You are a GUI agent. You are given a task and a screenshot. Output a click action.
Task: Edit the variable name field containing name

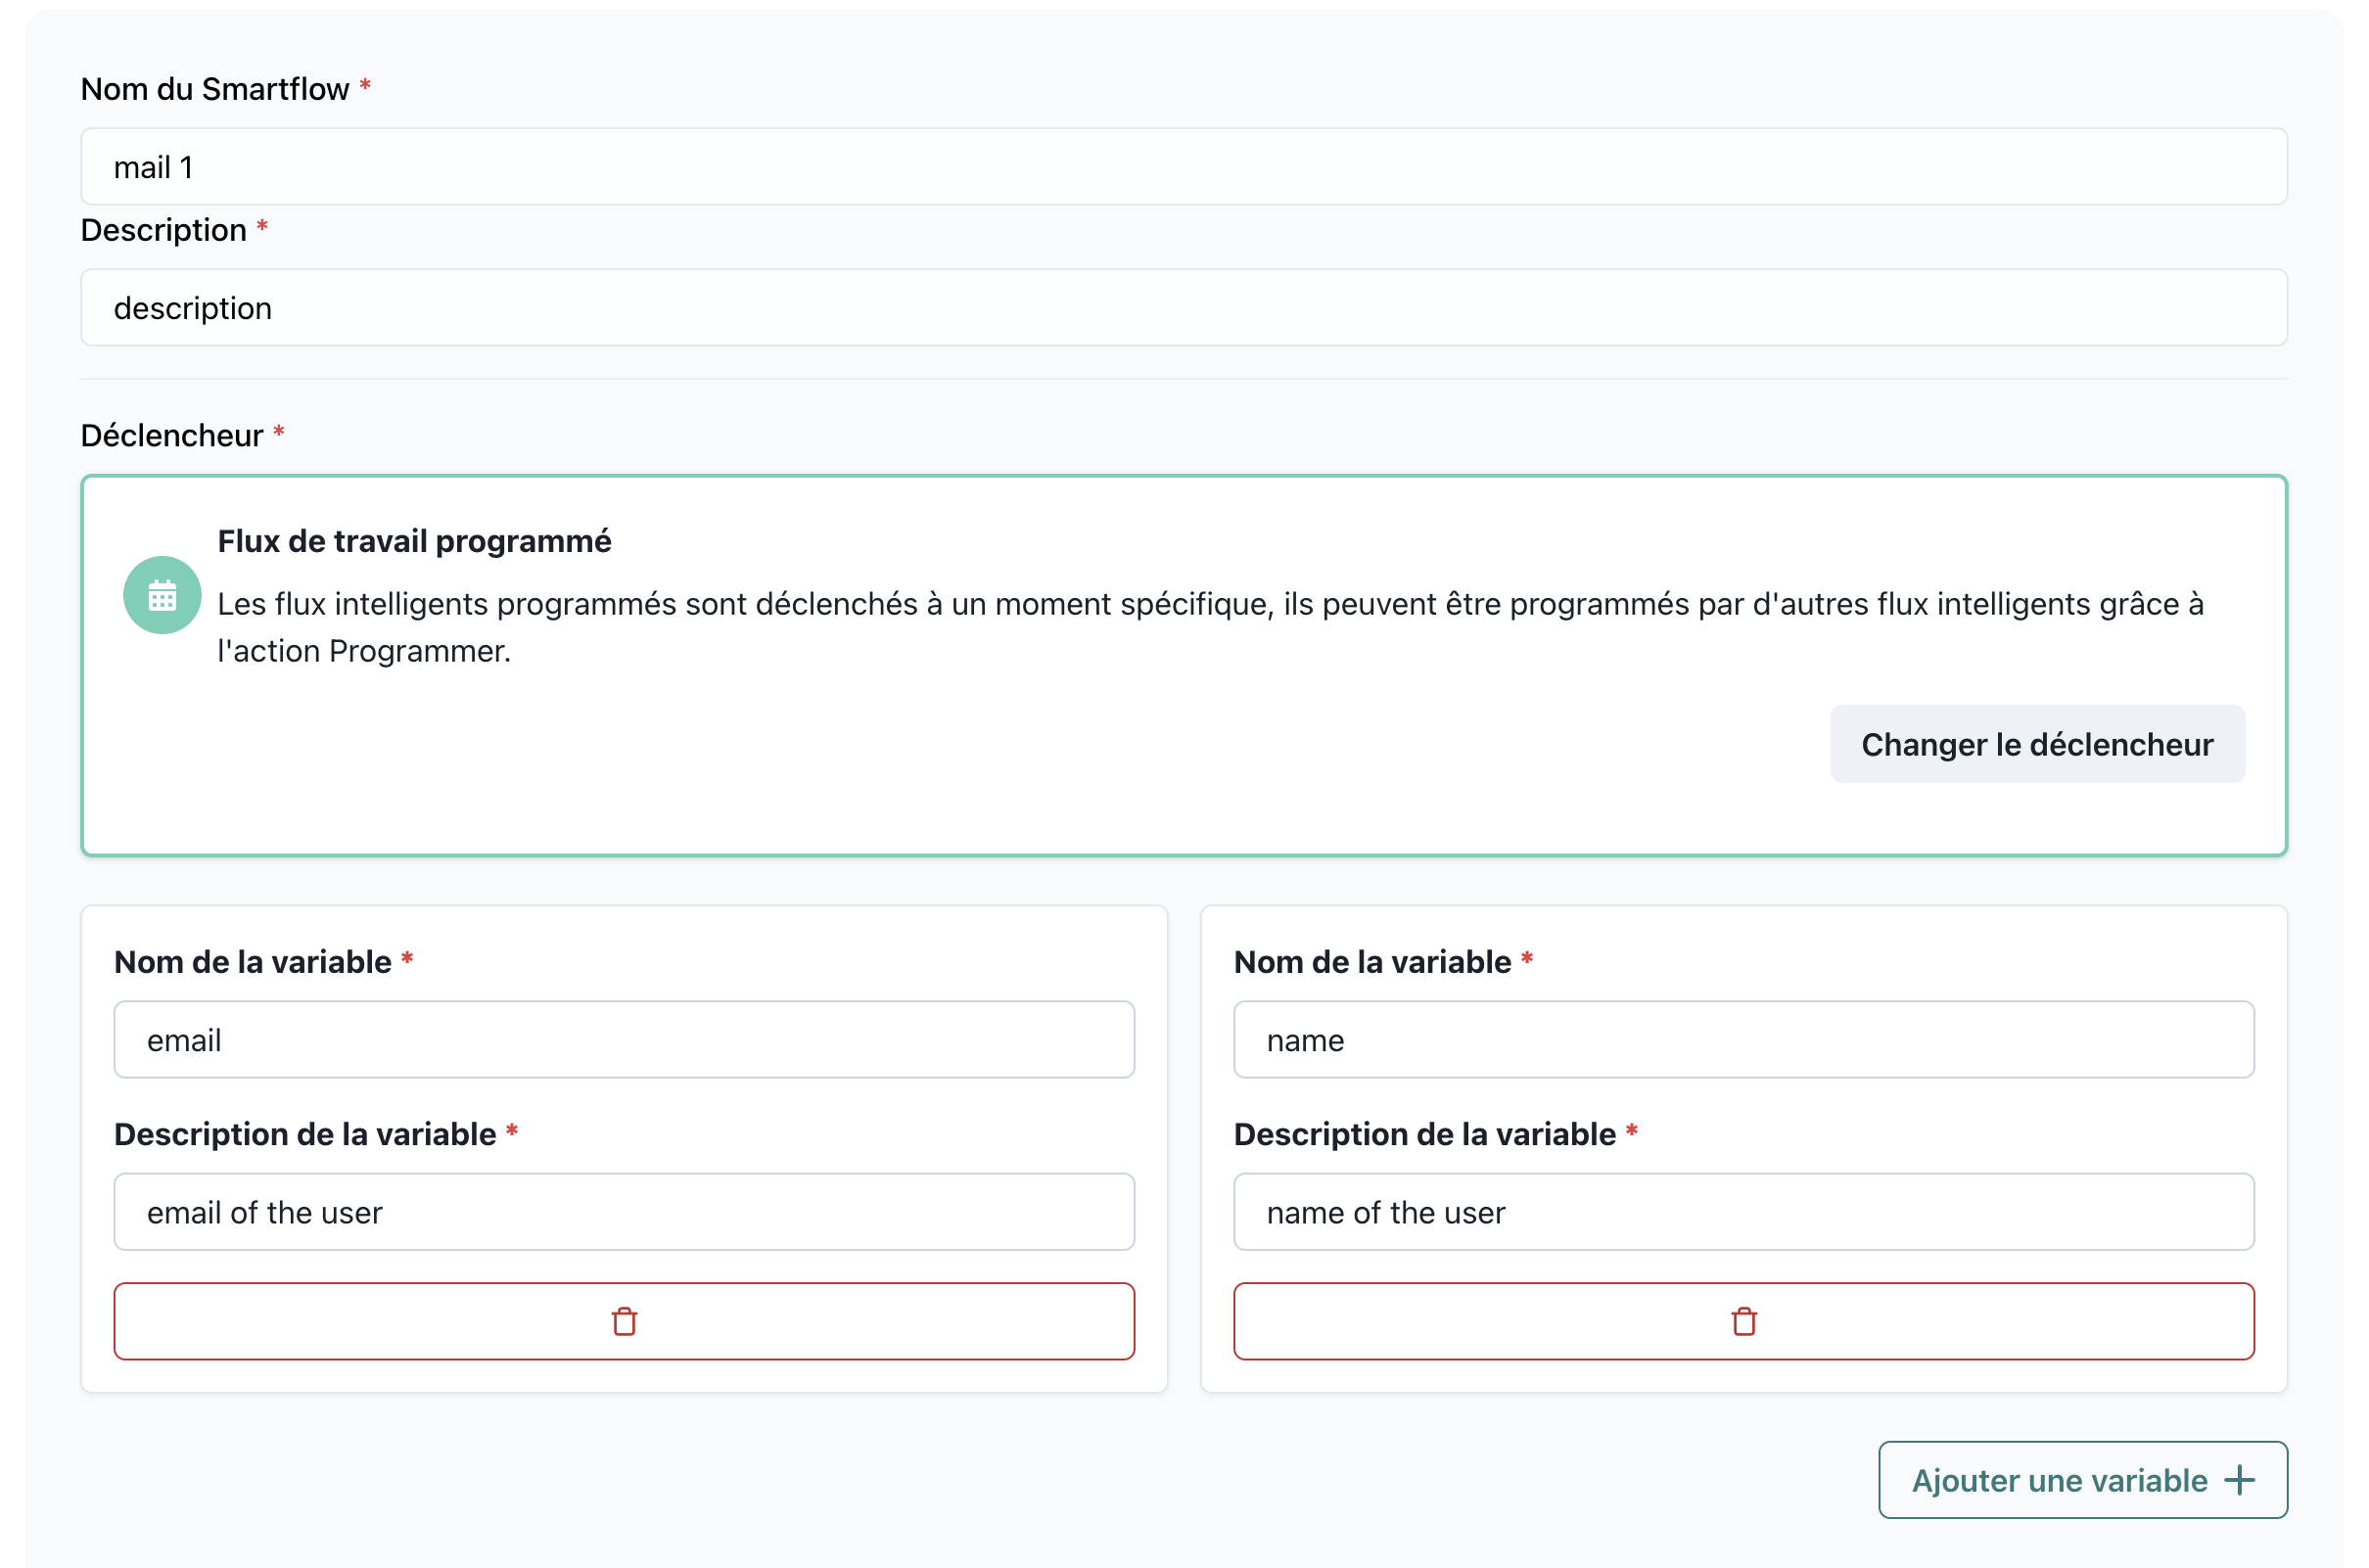pyautogui.click(x=1743, y=1040)
